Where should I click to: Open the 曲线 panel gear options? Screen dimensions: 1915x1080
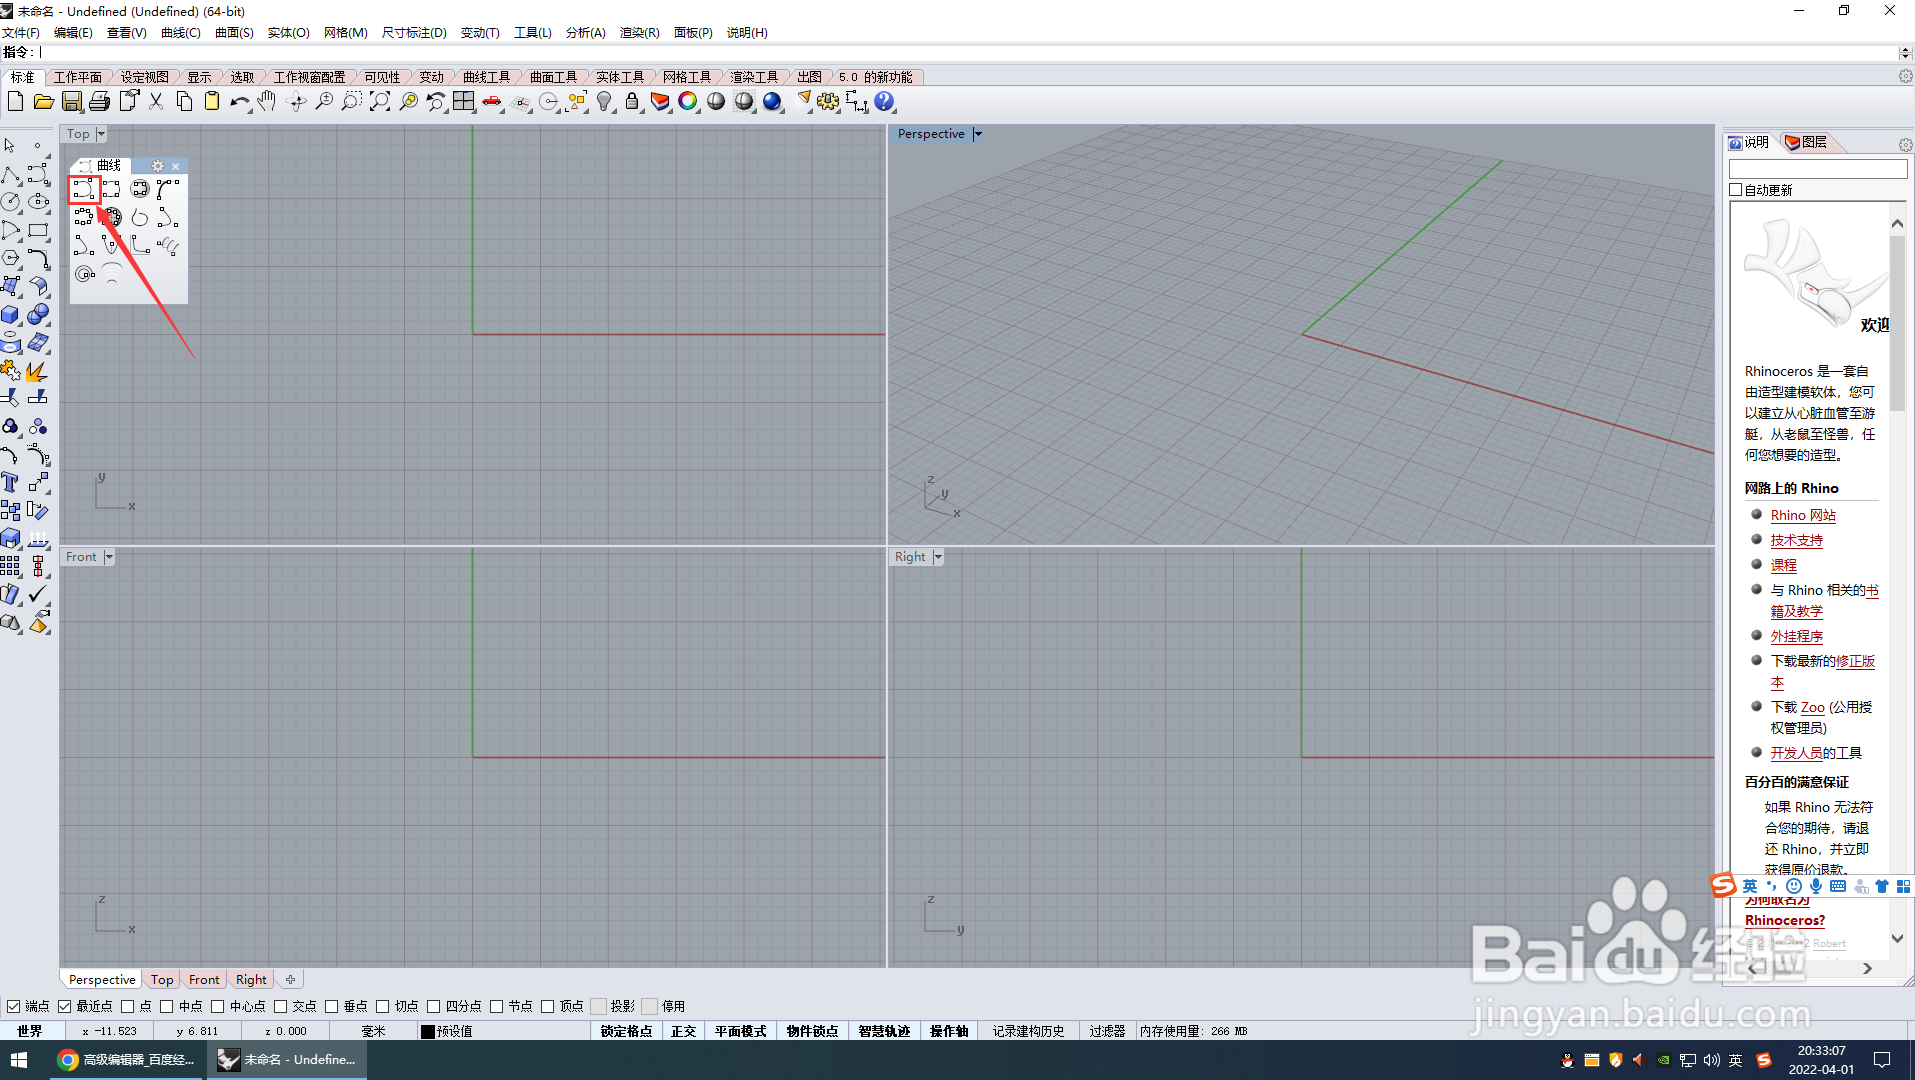158,166
